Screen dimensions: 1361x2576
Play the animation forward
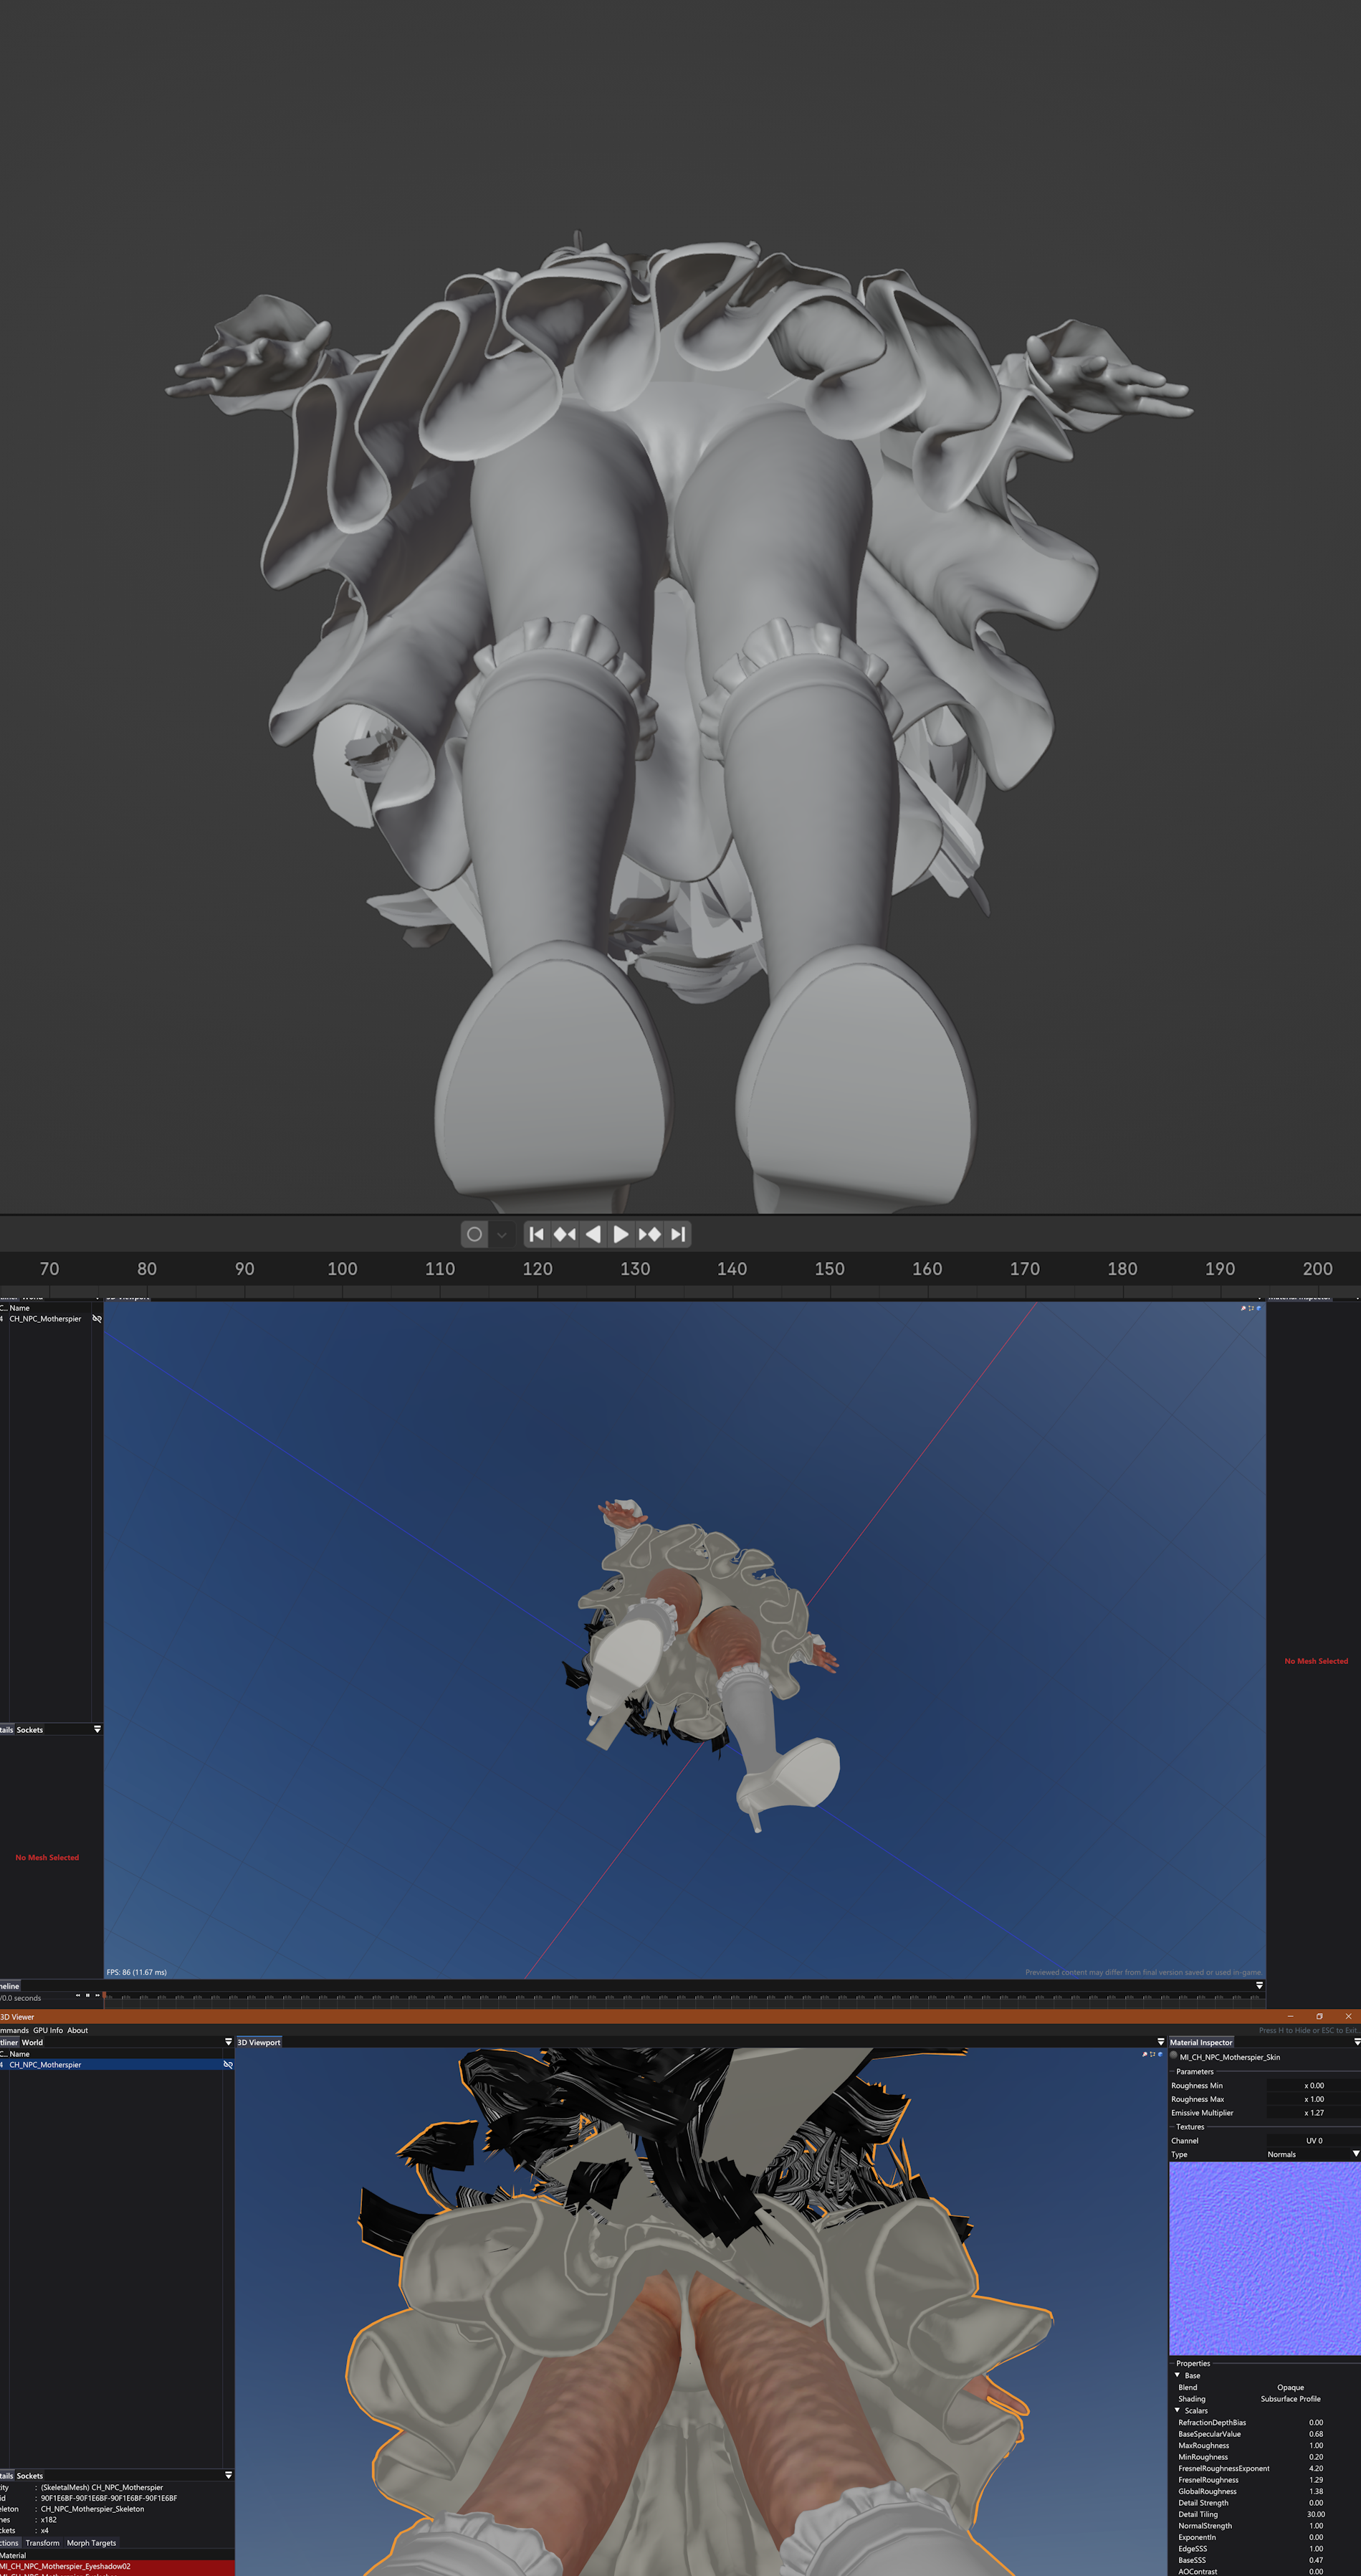tap(621, 1234)
